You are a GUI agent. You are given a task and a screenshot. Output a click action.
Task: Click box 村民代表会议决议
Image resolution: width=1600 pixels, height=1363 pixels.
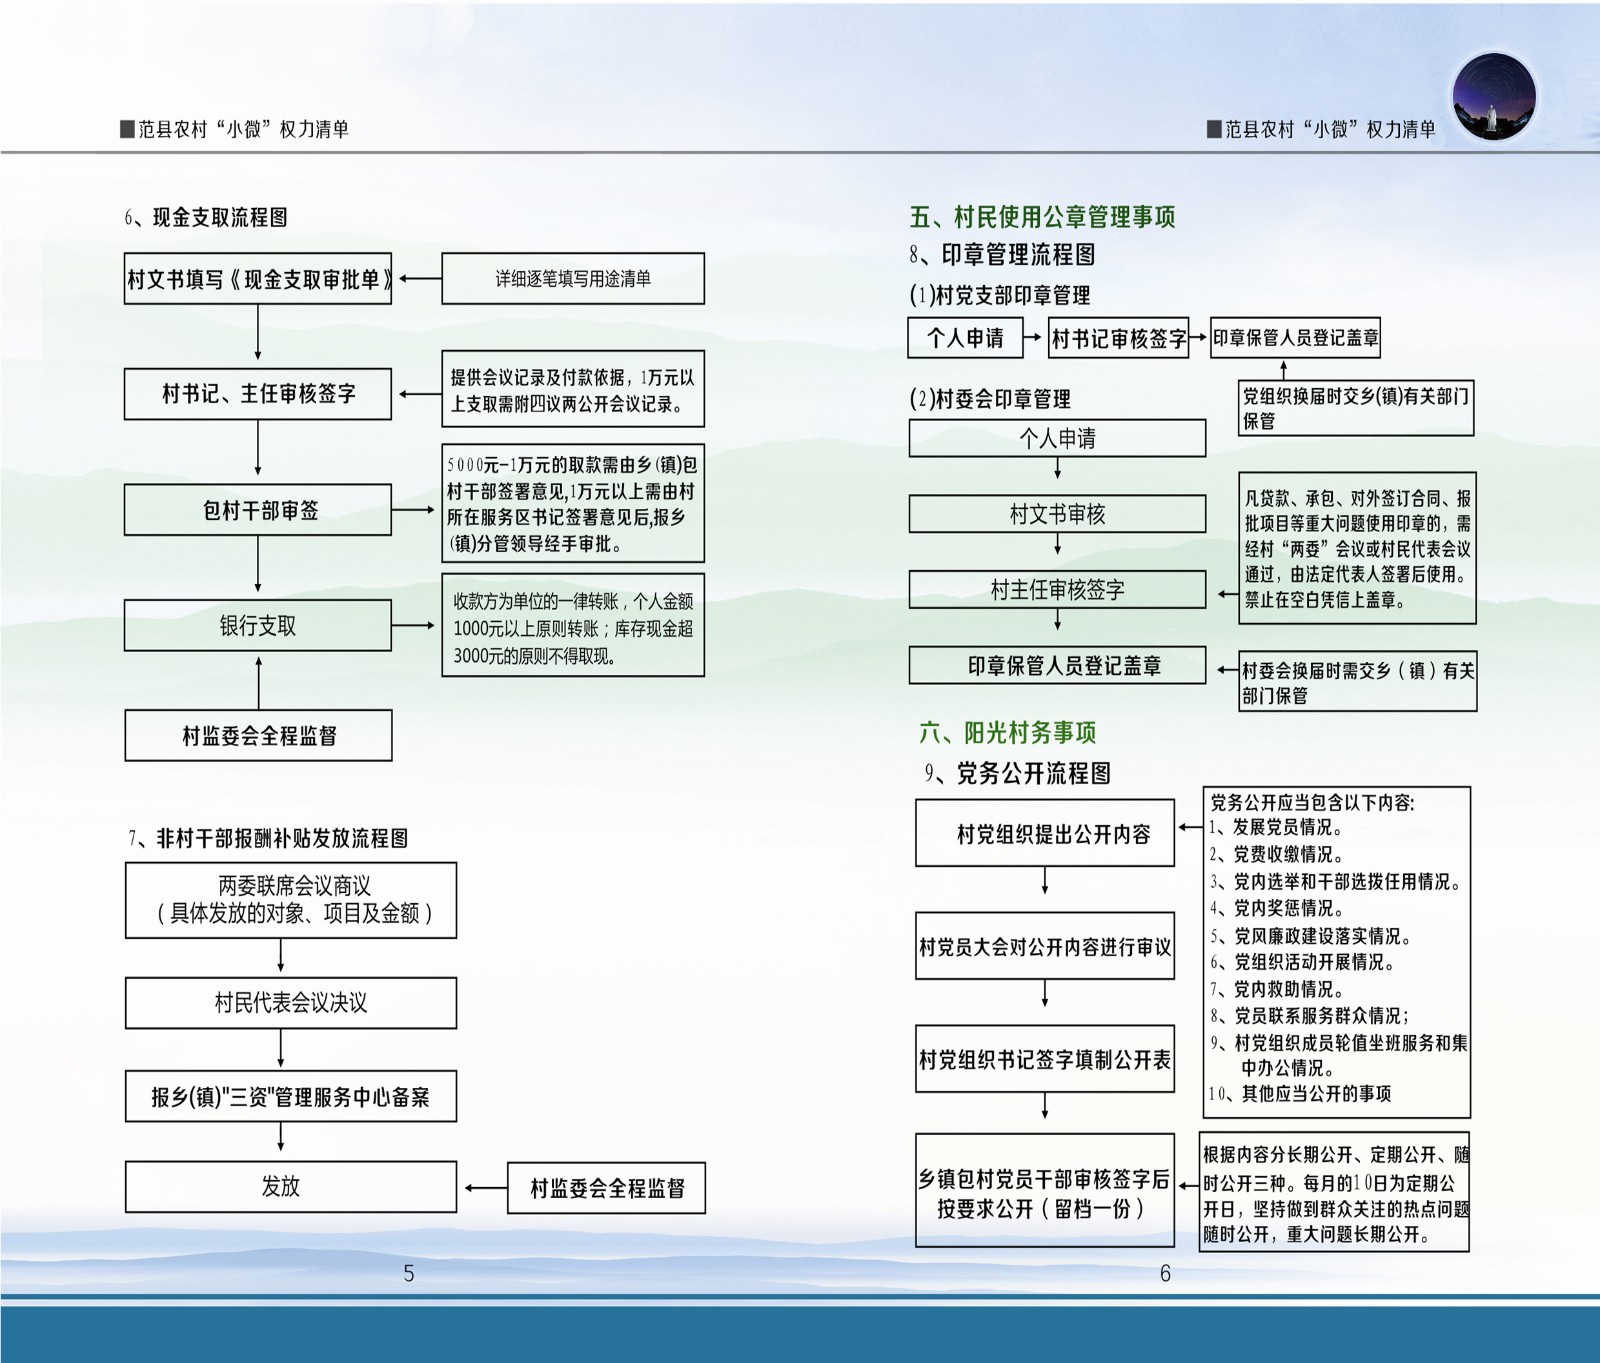(291, 1003)
